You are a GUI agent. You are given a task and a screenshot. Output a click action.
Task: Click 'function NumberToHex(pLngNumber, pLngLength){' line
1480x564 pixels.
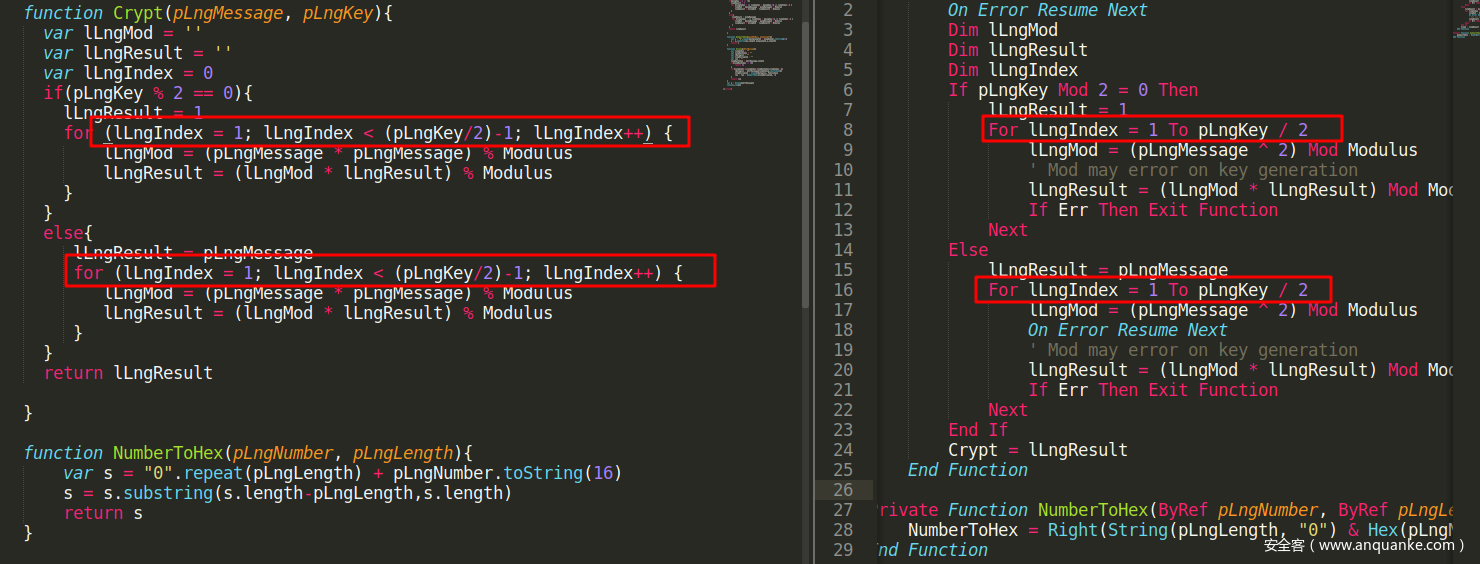(x=248, y=453)
